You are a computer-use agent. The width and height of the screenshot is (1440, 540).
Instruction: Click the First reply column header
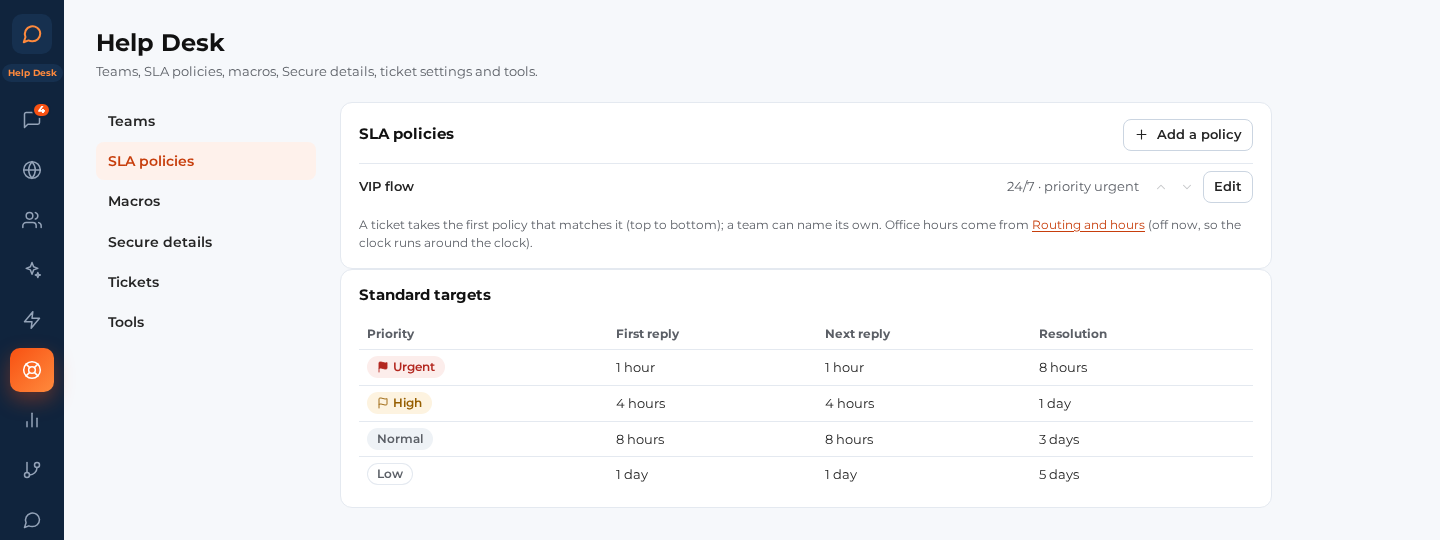(647, 334)
